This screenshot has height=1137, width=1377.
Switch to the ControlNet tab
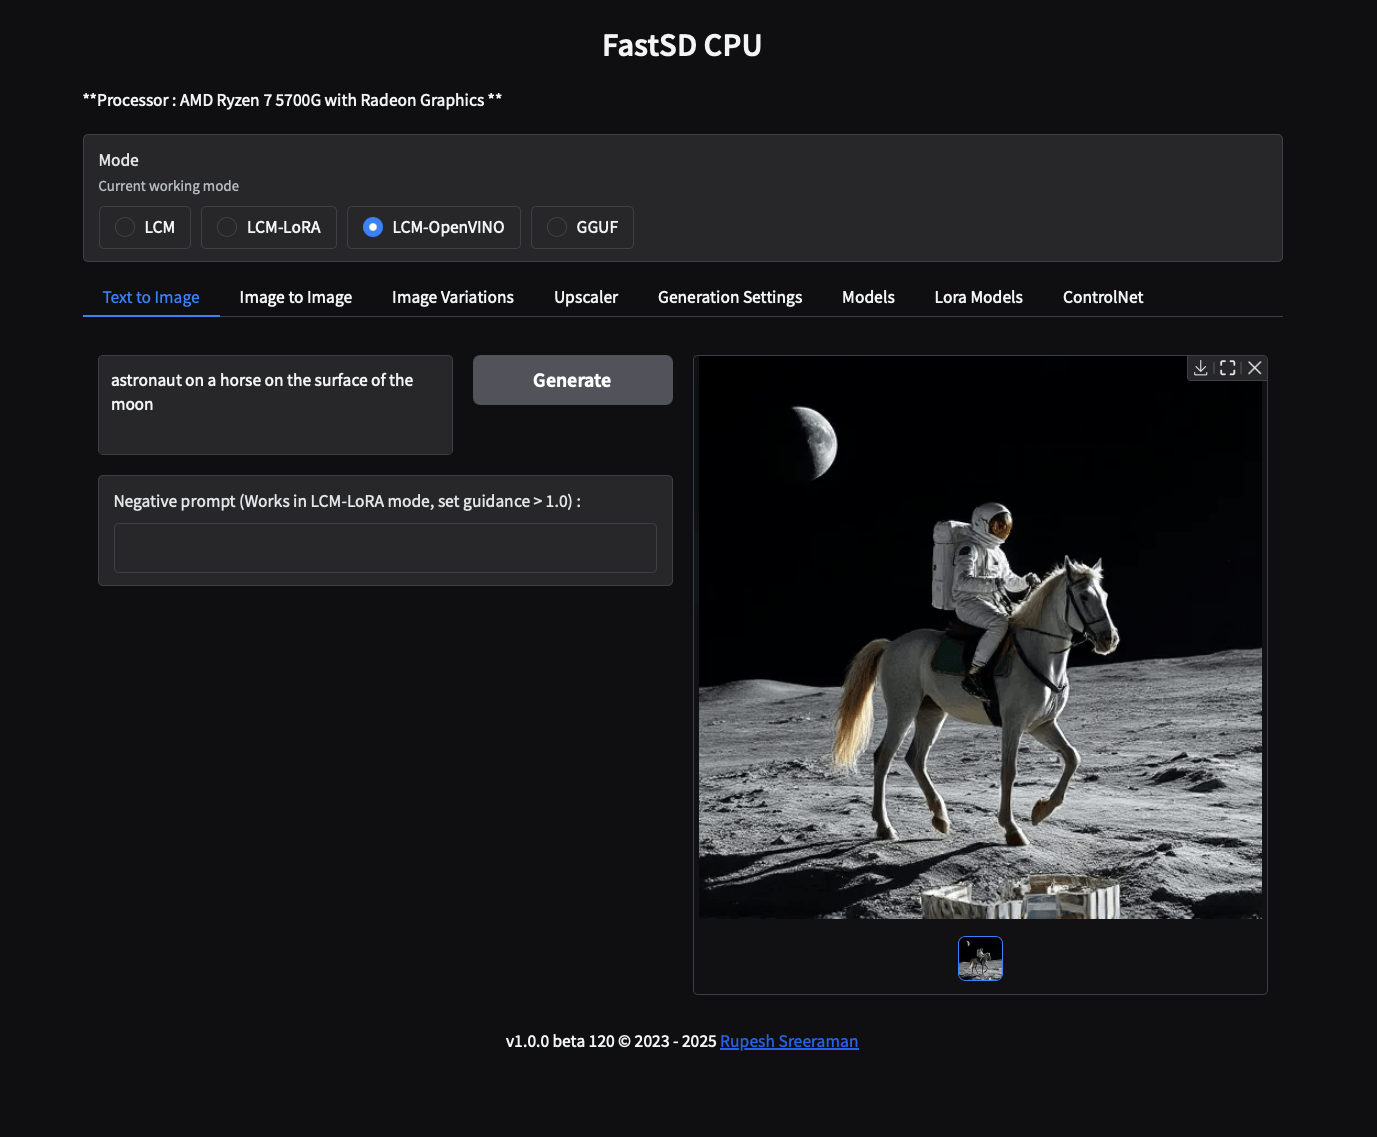1102,297
